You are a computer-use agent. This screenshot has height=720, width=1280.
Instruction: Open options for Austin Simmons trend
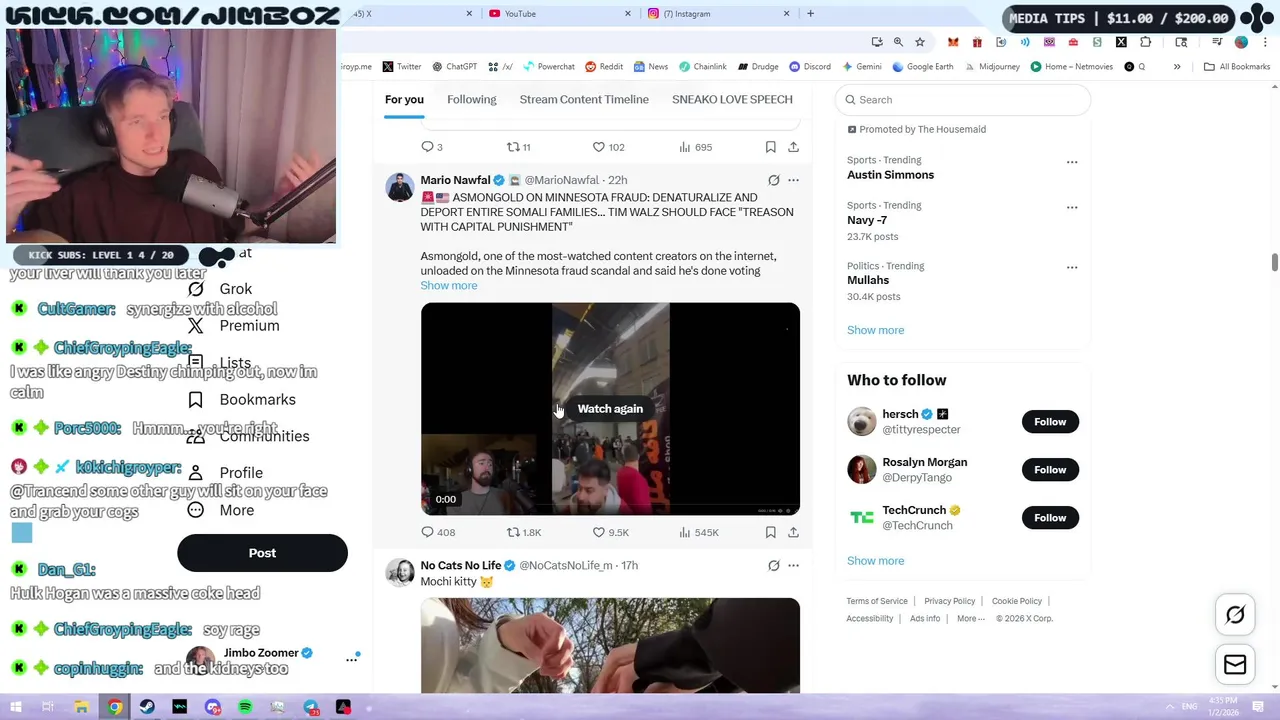point(1072,162)
